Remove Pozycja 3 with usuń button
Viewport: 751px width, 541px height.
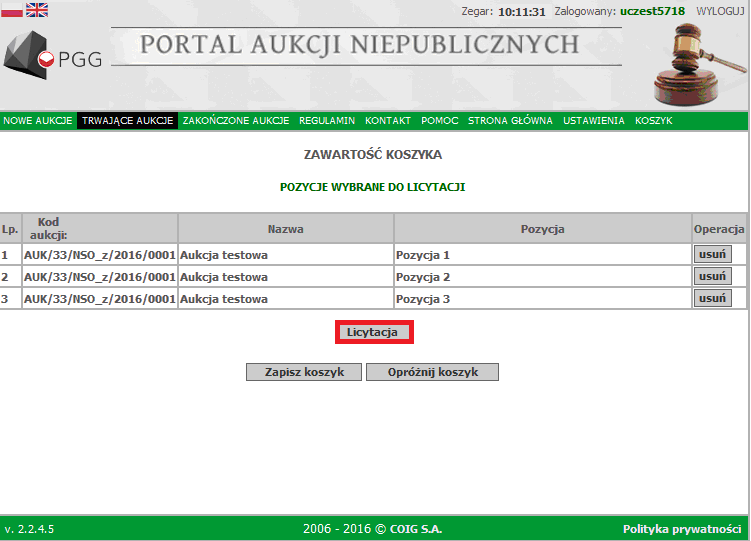[x=713, y=298]
